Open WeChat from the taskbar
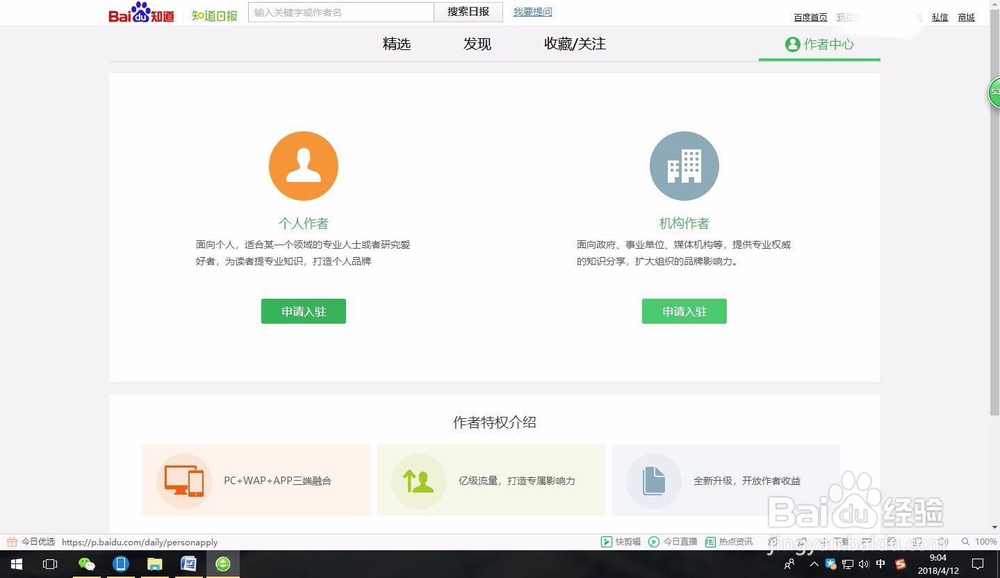The height and width of the screenshot is (578, 1000). [x=86, y=563]
